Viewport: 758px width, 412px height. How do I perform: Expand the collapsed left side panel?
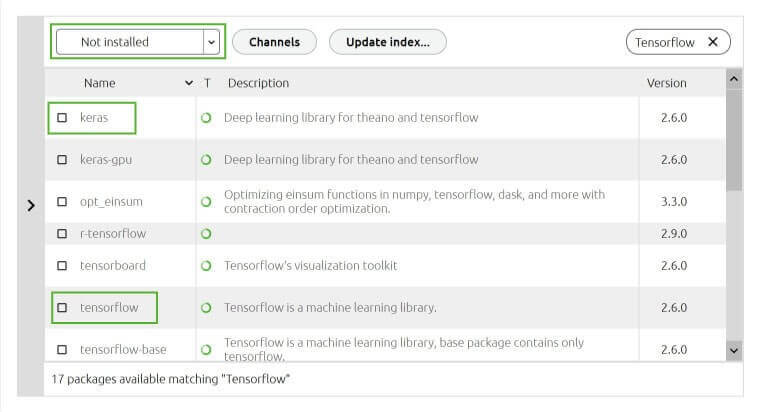pos(31,206)
